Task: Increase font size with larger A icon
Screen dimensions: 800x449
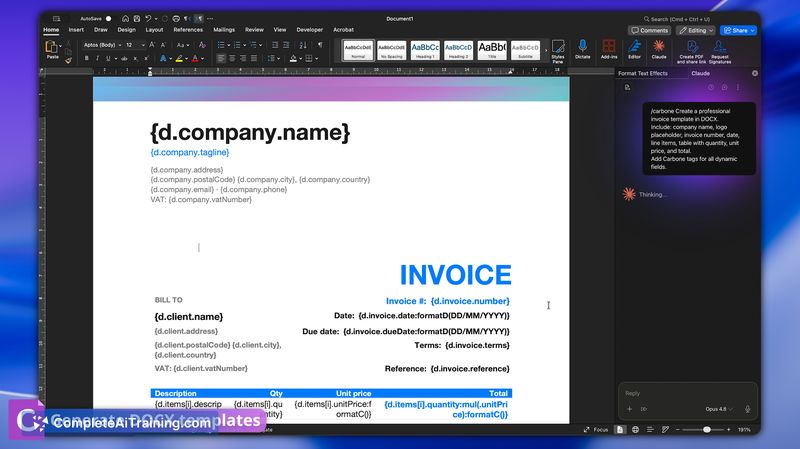Action: (x=152, y=45)
